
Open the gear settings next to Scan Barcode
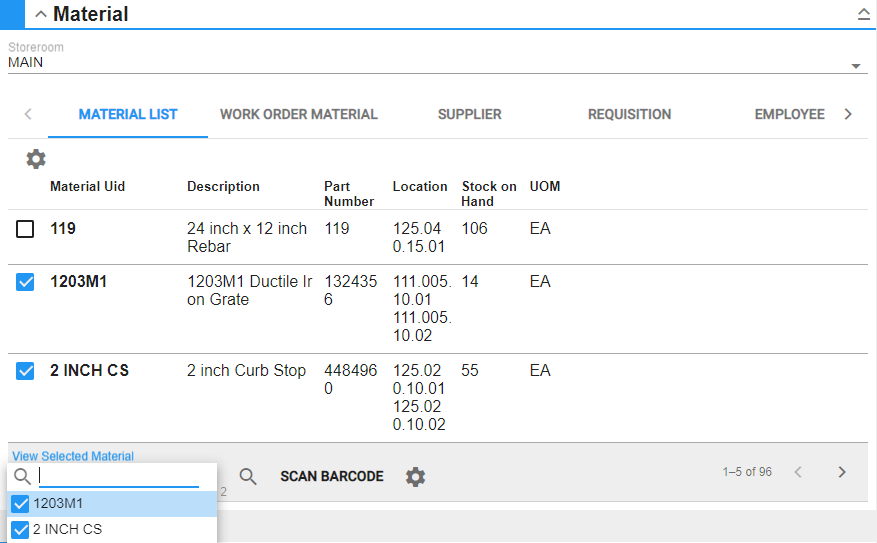[x=415, y=477]
